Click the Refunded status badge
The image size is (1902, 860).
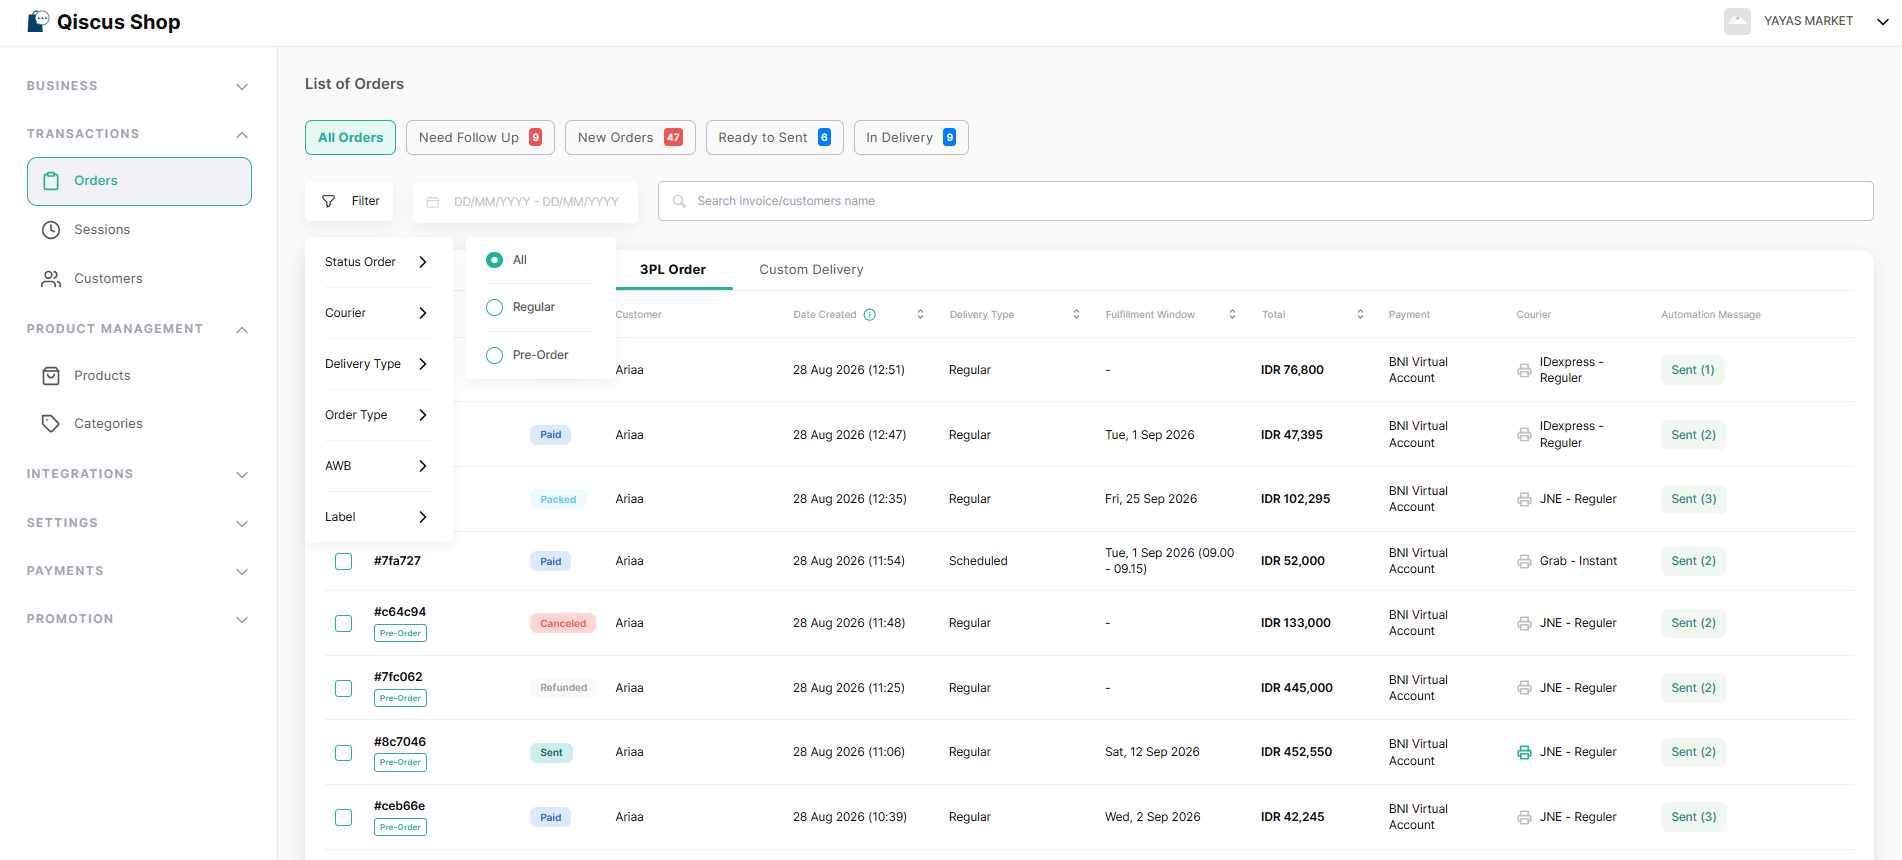pos(563,688)
